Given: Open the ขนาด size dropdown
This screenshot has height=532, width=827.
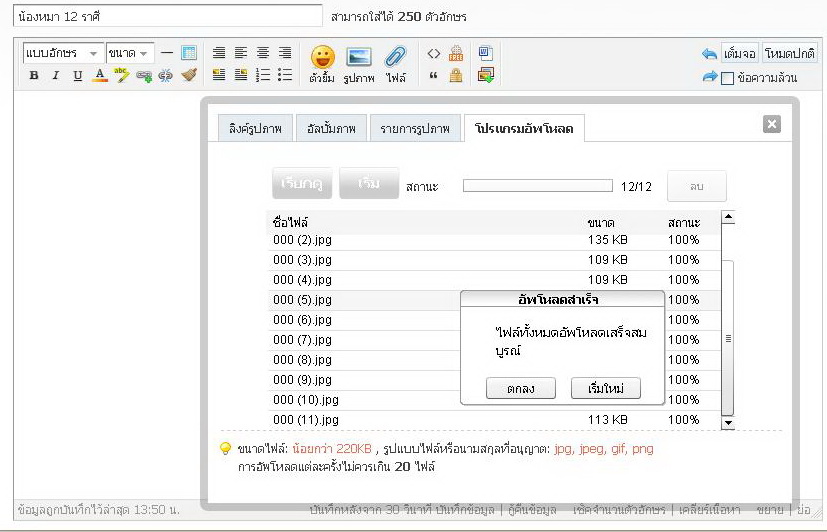Looking at the screenshot, I should (130, 53).
